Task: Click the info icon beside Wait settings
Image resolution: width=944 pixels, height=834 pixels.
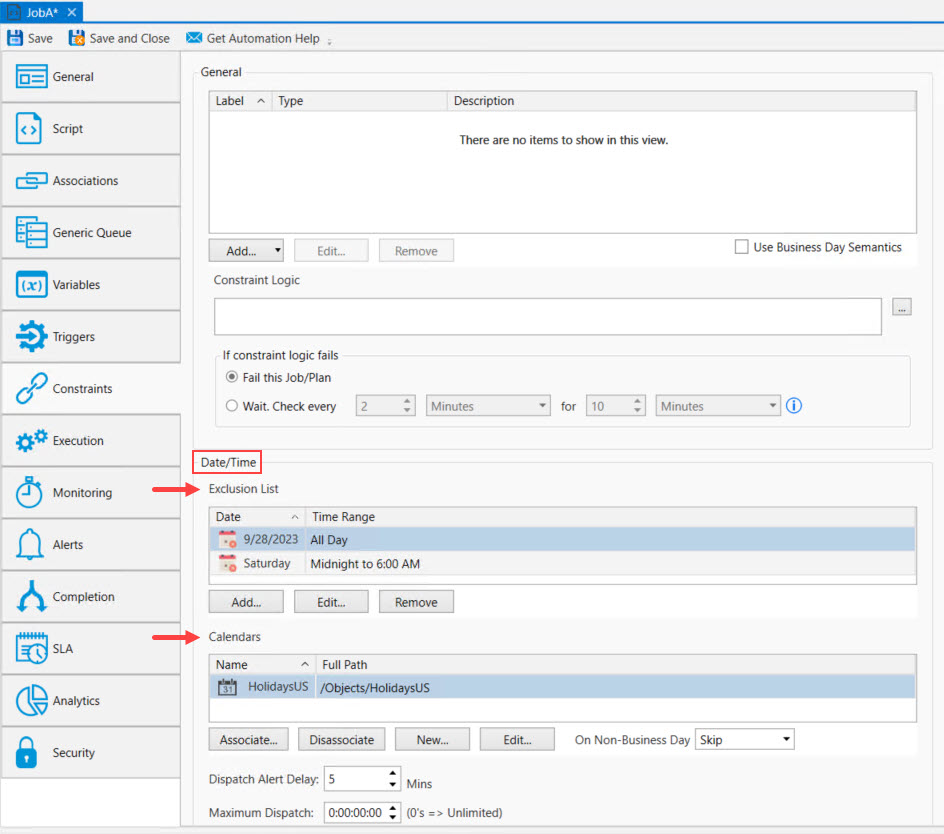Action: [795, 406]
